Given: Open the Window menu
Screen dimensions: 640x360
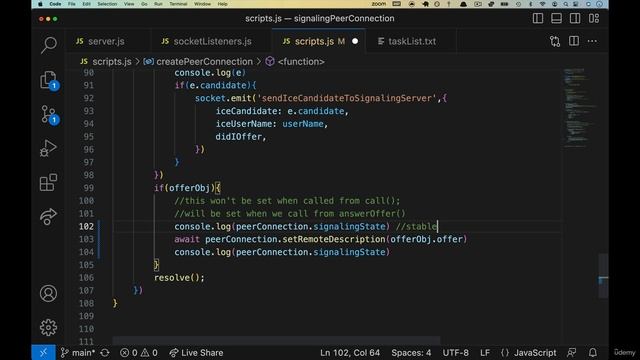Looking at the screenshot, I should click(202, 4).
